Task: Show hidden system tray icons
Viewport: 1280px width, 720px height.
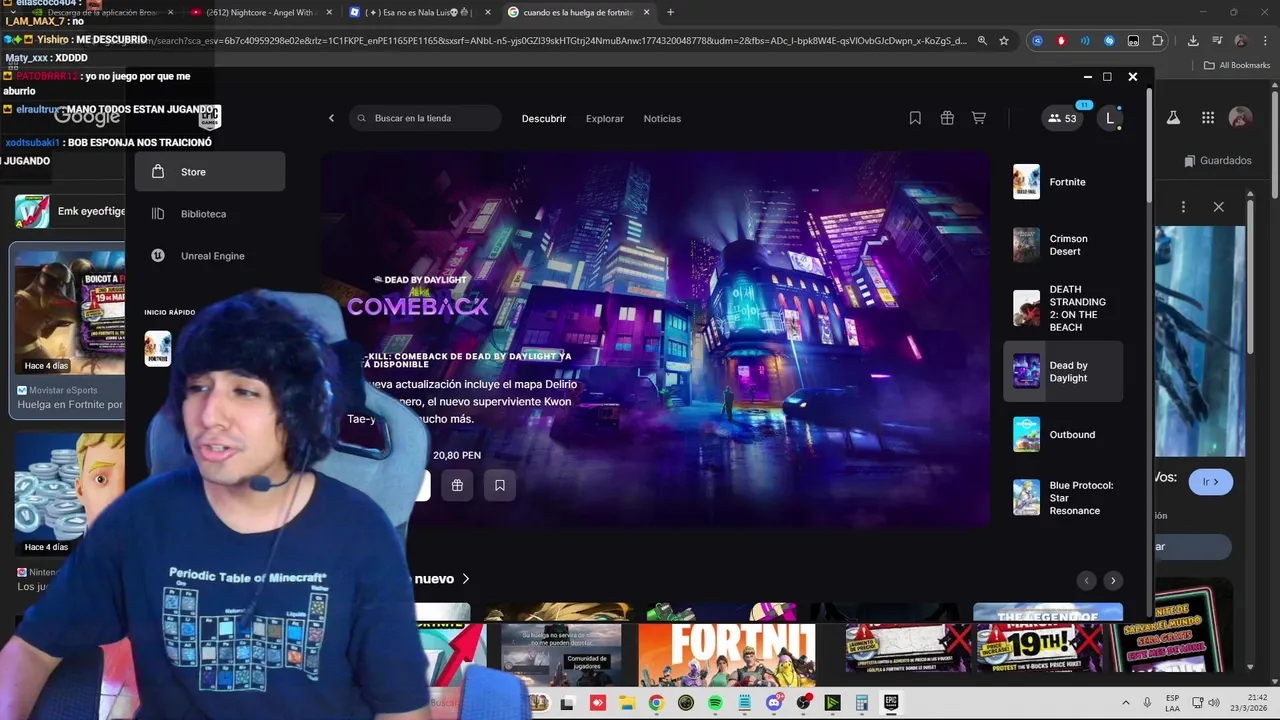Action: (1125, 703)
